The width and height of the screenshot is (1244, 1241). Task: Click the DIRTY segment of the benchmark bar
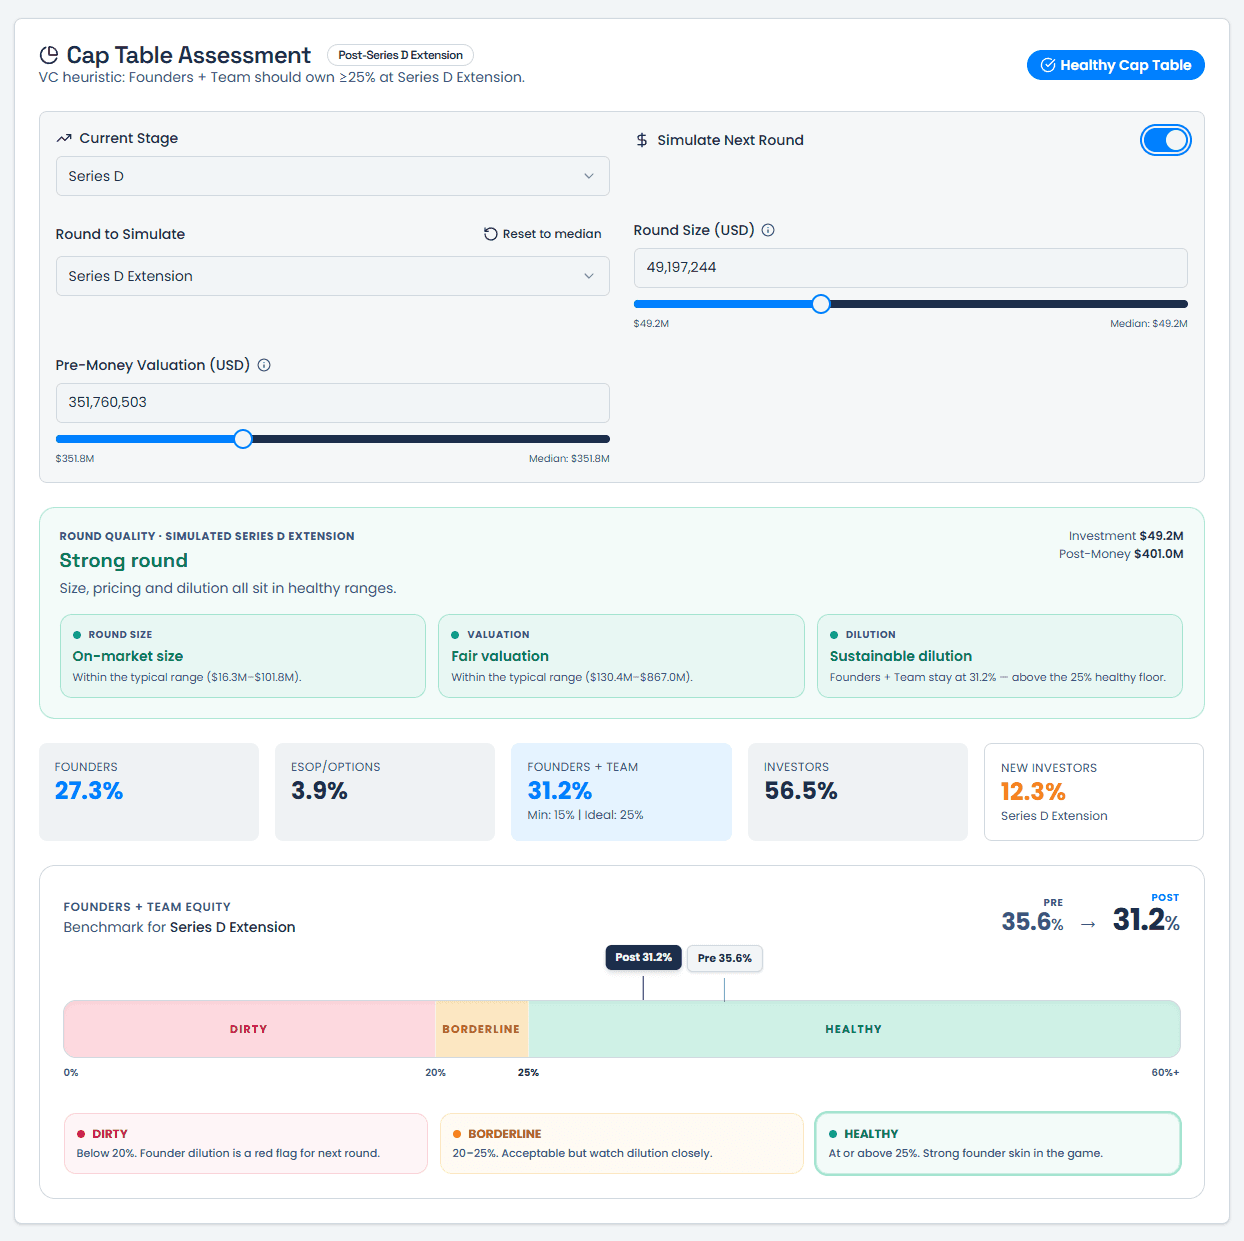point(249,1029)
